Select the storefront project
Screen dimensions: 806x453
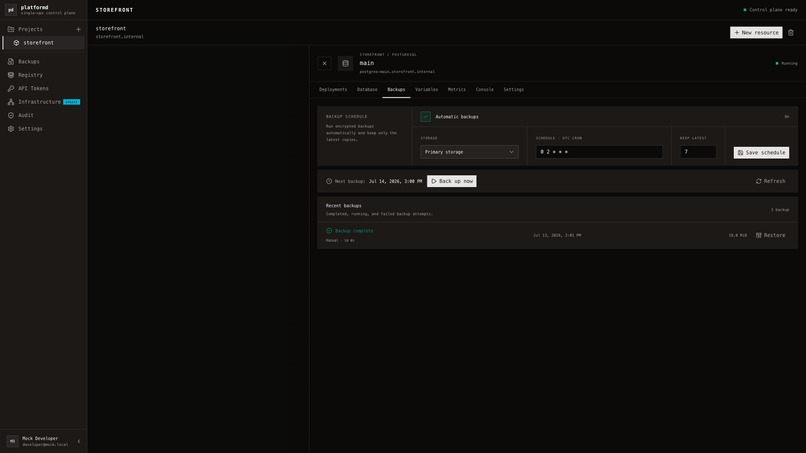pyautogui.click(x=44, y=43)
